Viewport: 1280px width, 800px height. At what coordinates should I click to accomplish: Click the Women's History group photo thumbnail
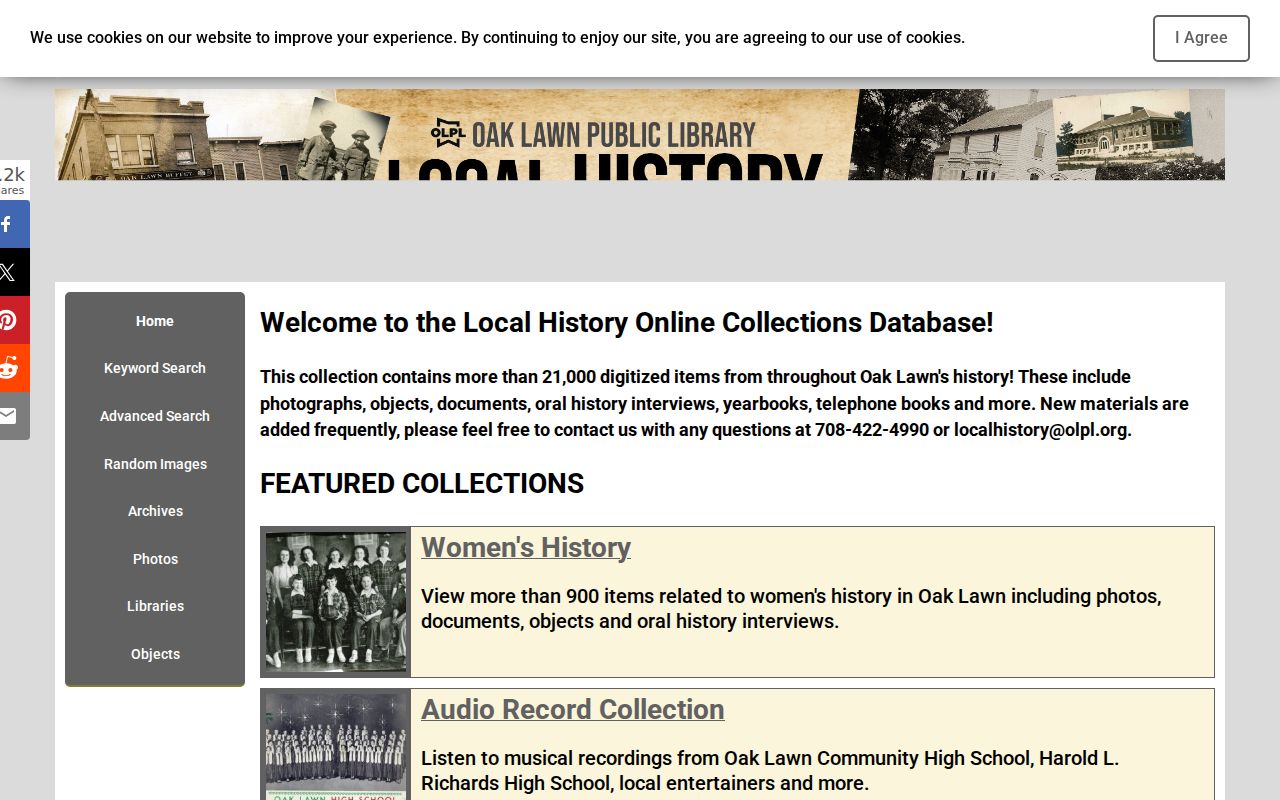pyautogui.click(x=336, y=602)
